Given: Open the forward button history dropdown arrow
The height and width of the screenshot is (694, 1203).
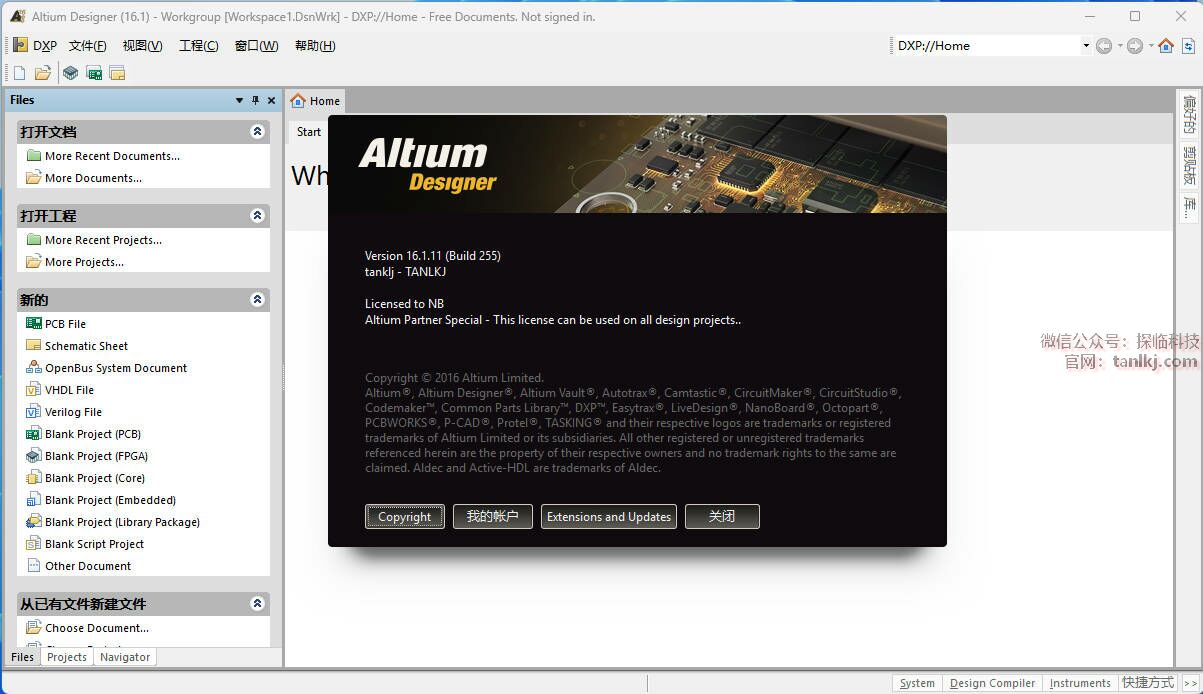Looking at the screenshot, I should click(x=1151, y=45).
